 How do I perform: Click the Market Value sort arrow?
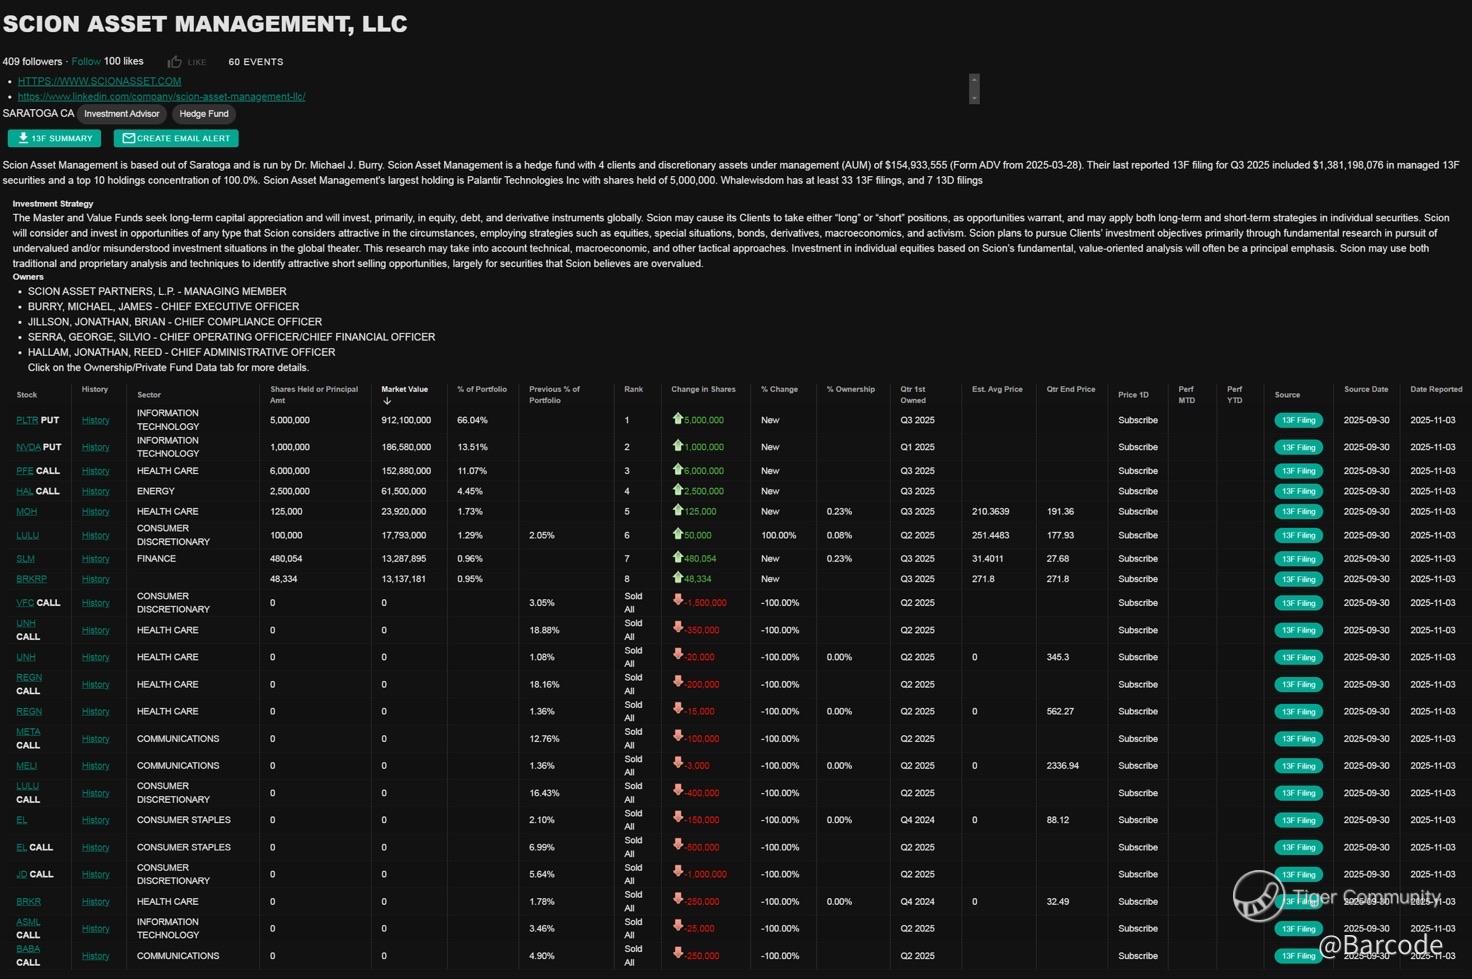[387, 401]
